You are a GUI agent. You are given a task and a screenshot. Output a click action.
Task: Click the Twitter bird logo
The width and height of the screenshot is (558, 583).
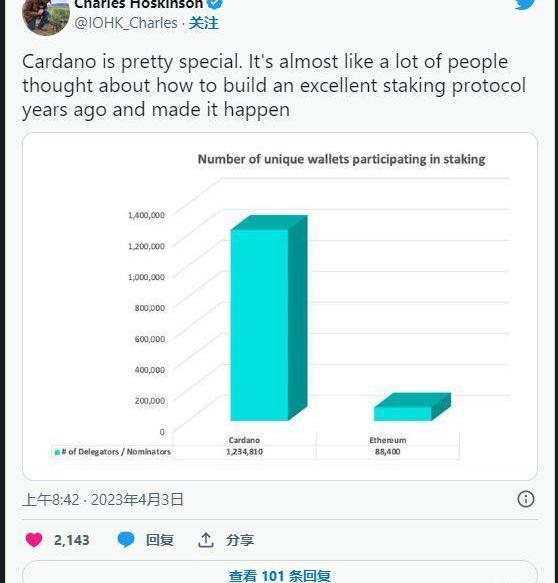pos(525,4)
